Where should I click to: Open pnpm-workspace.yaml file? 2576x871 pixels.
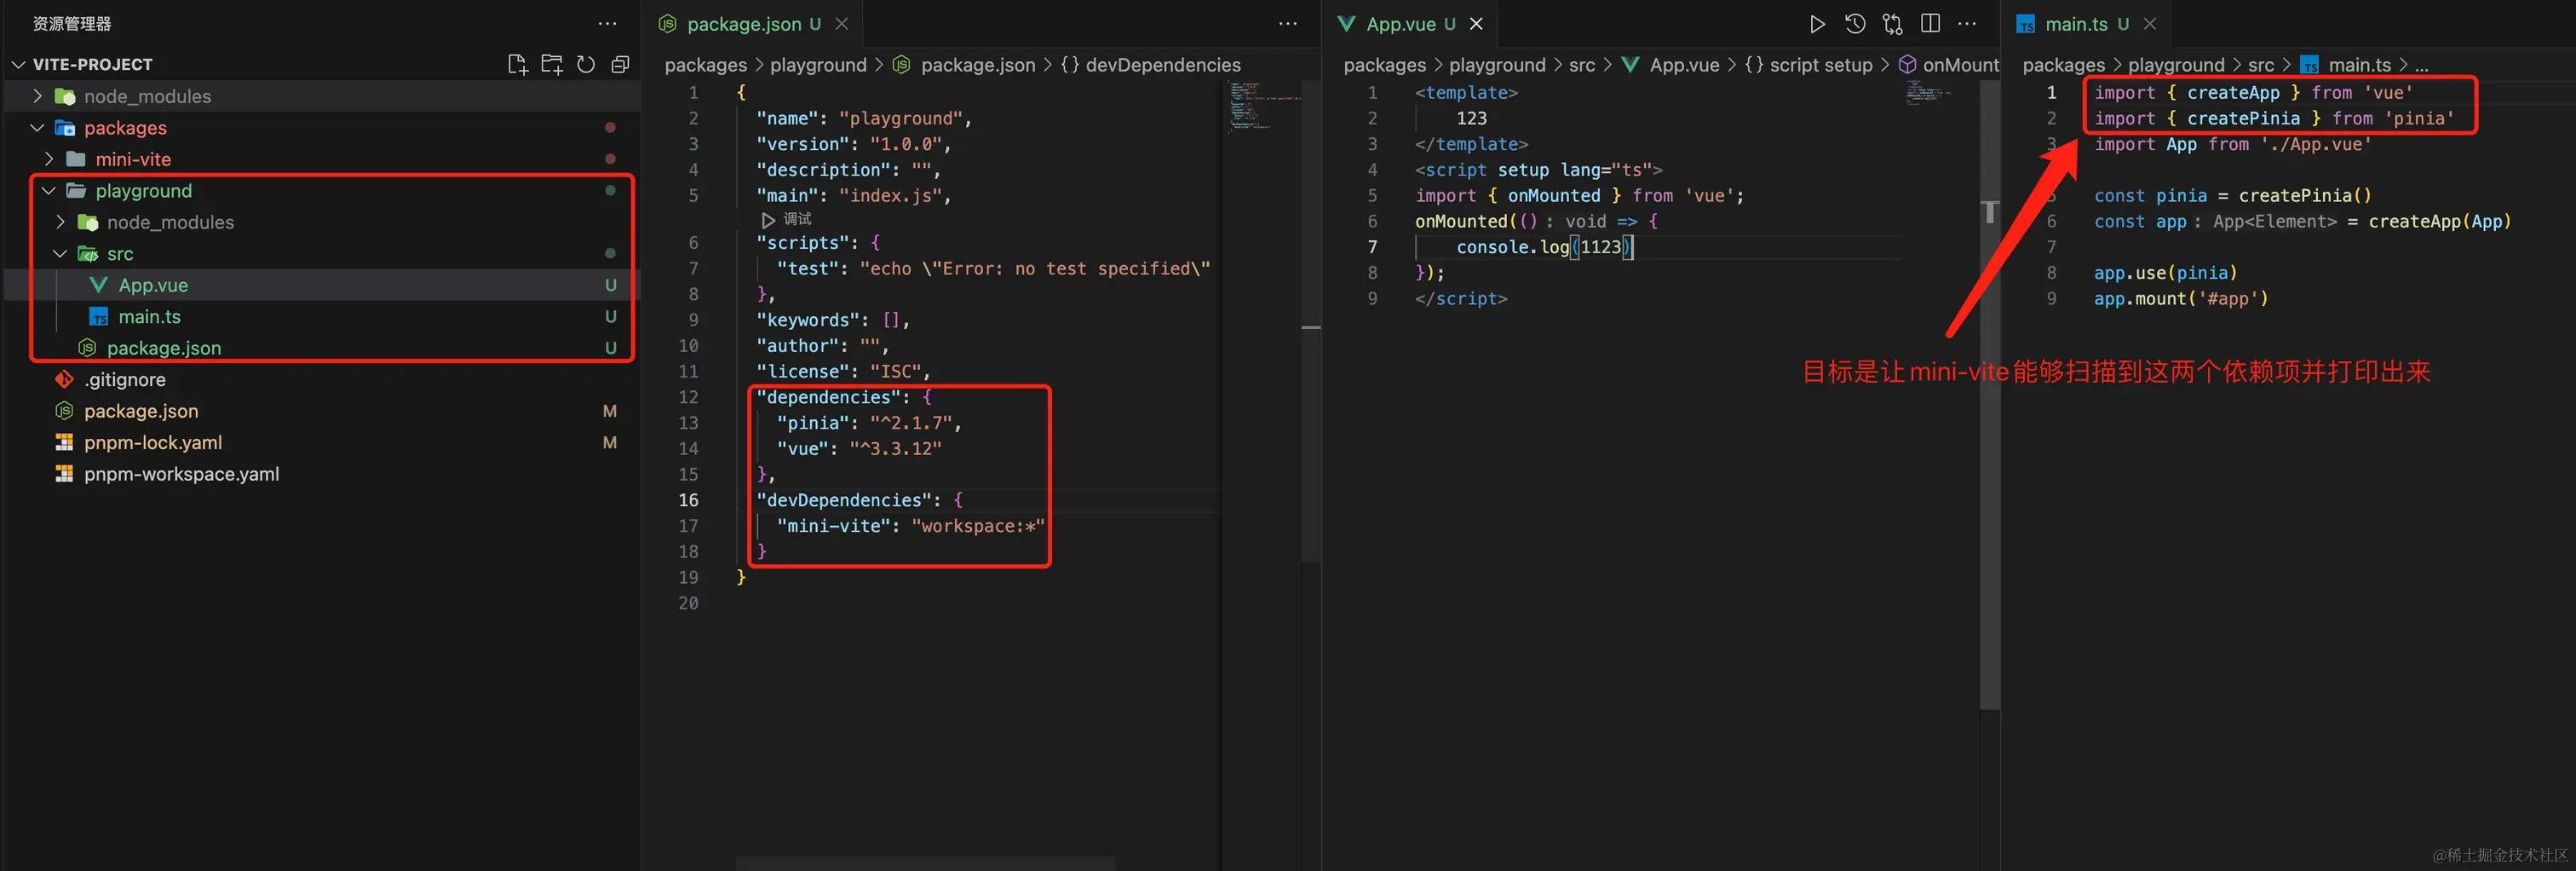point(320,474)
